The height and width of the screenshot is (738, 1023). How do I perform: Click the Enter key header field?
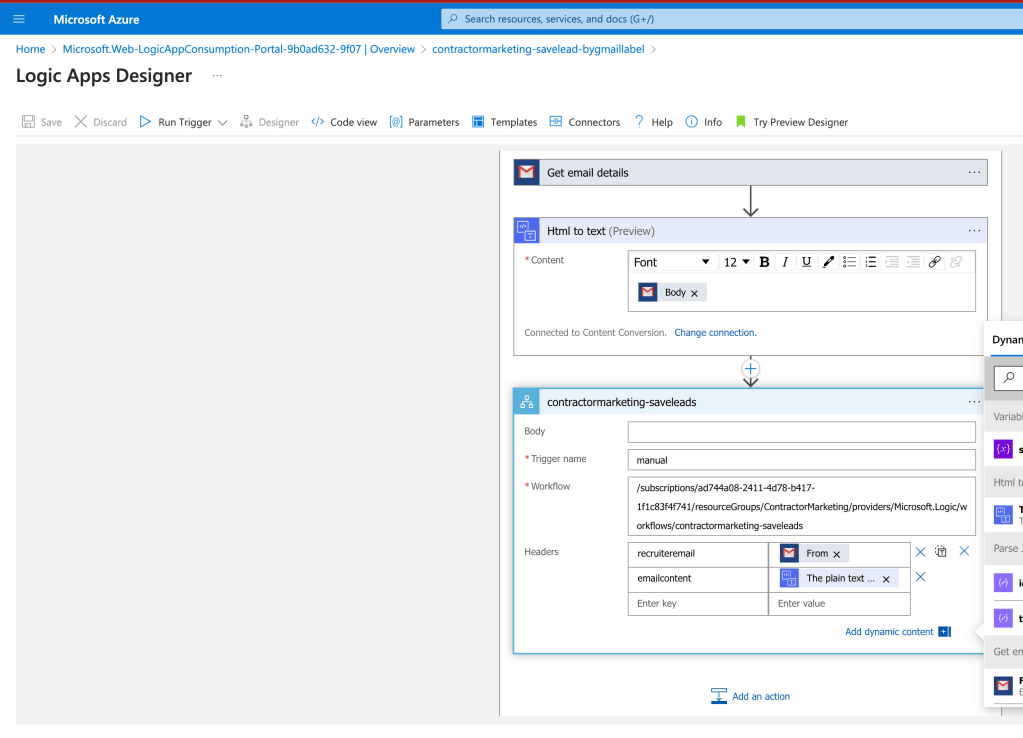(x=698, y=604)
